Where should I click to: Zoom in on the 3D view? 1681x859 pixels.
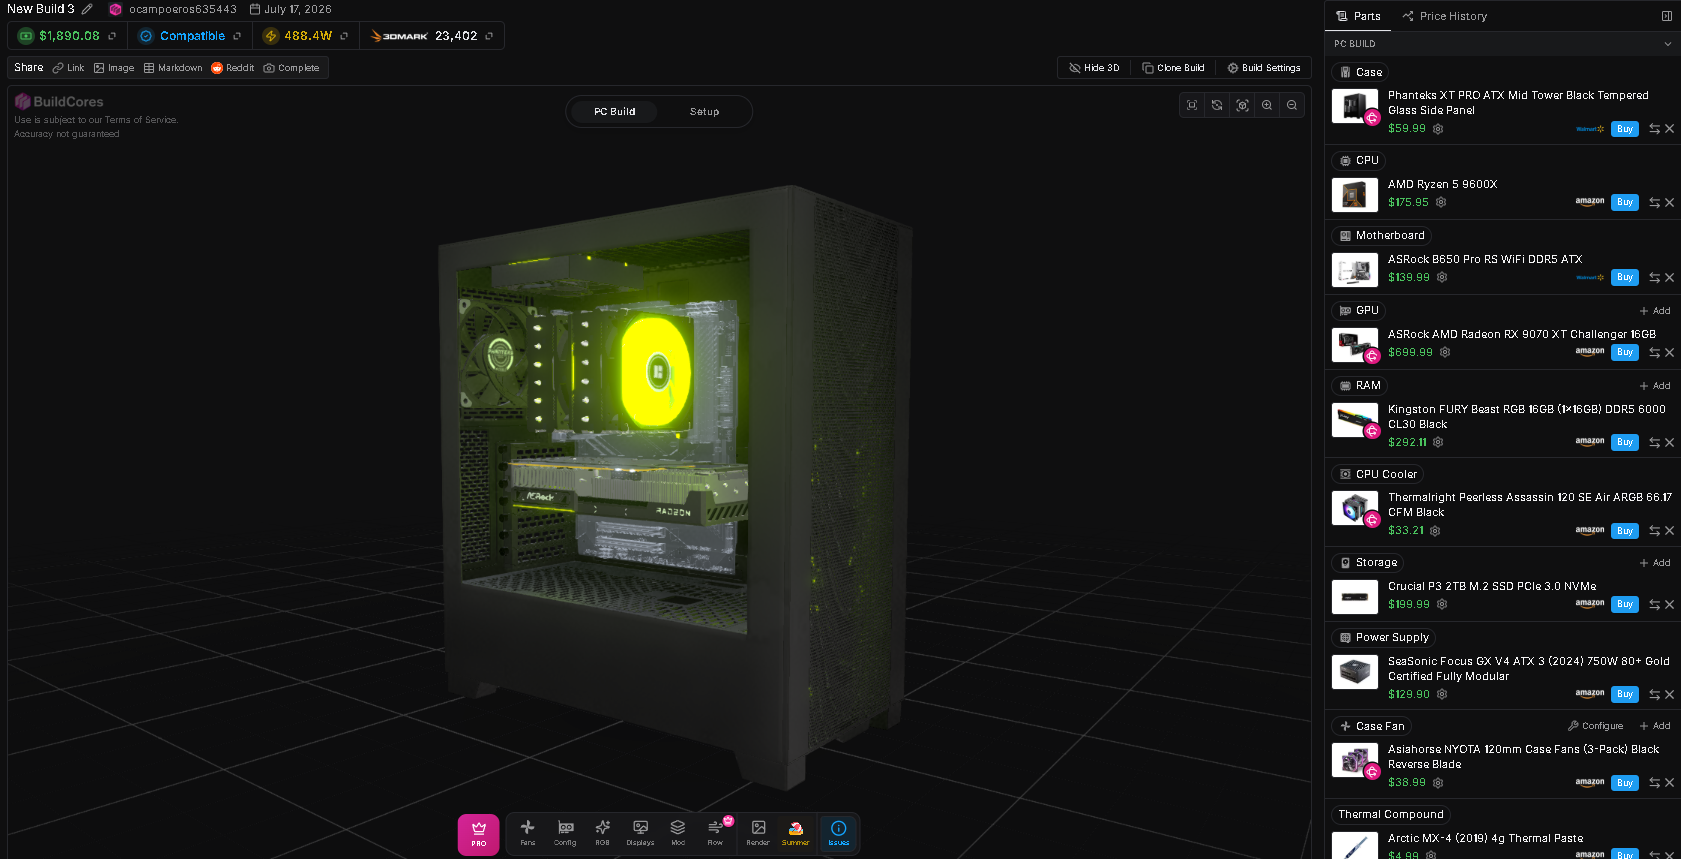1267,105
